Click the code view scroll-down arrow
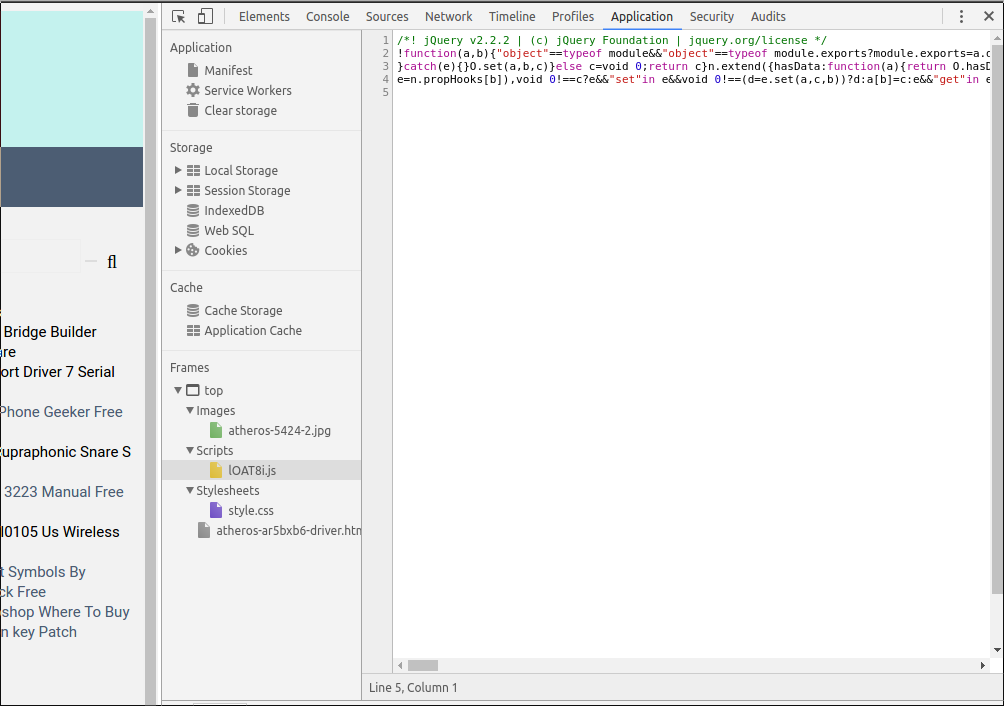The width and height of the screenshot is (1004, 706). pos(997,650)
